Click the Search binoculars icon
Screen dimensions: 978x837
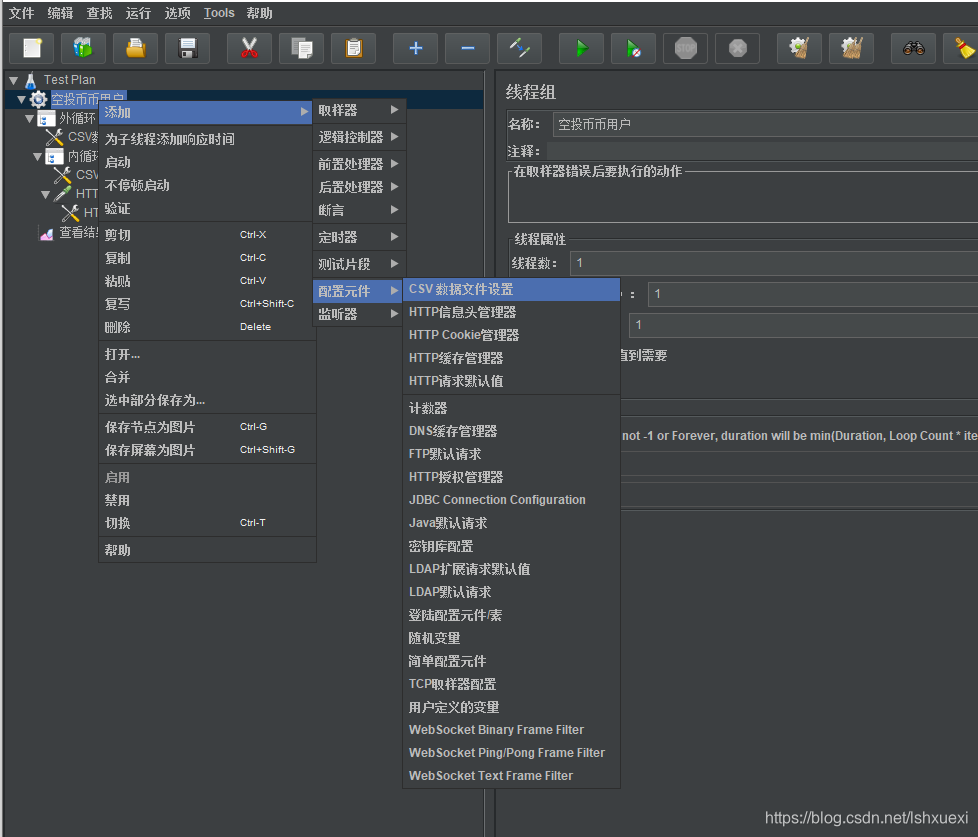(x=913, y=48)
